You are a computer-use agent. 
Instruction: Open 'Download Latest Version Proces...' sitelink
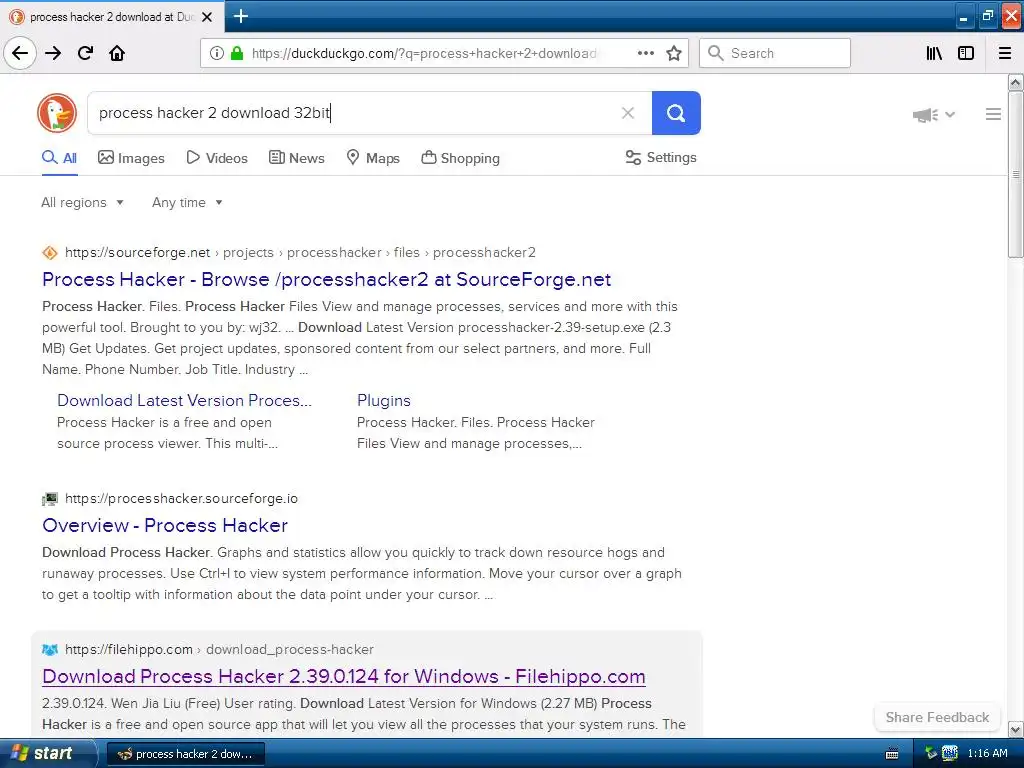[x=184, y=400]
